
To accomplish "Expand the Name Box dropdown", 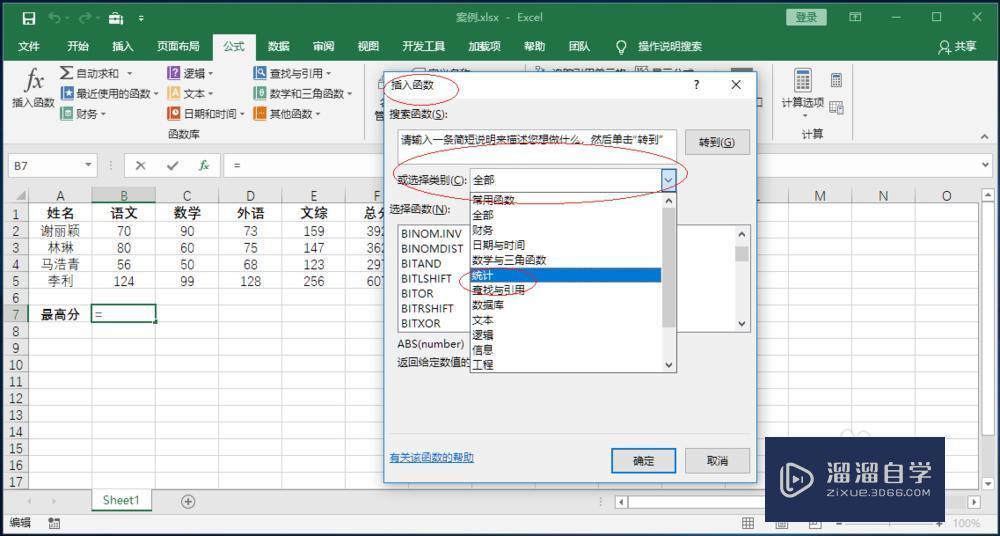I will pos(89,166).
